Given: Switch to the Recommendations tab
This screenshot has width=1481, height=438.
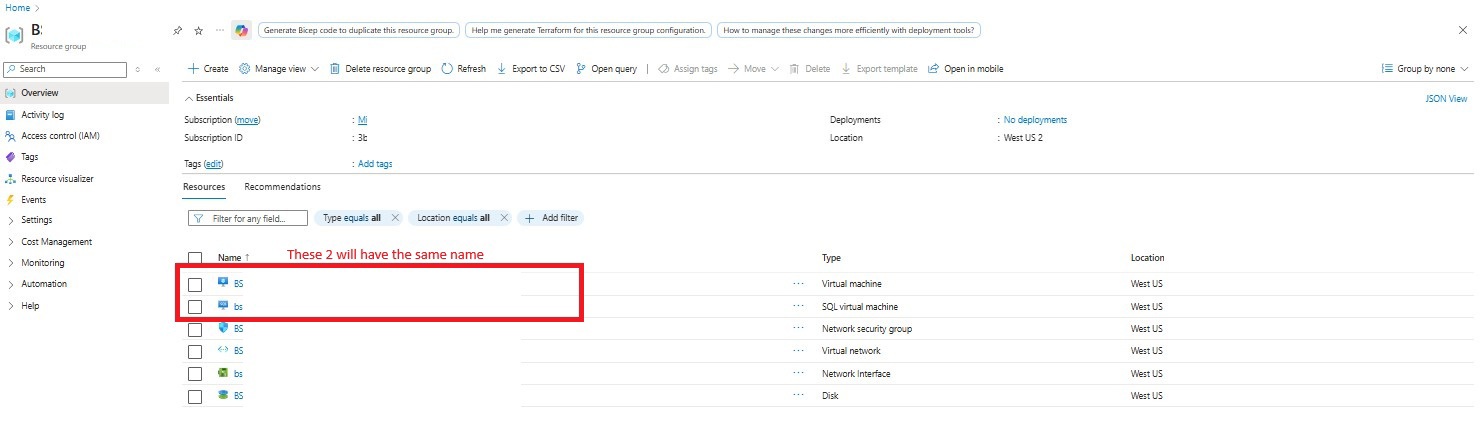Looking at the screenshot, I should (282, 187).
